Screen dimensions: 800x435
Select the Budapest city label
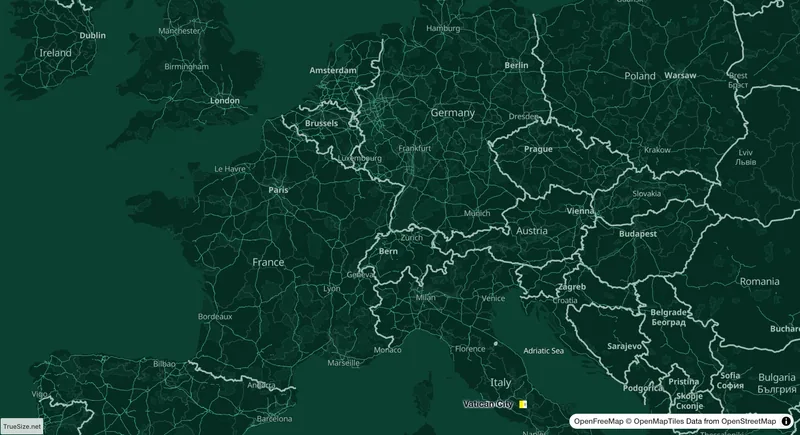click(638, 234)
